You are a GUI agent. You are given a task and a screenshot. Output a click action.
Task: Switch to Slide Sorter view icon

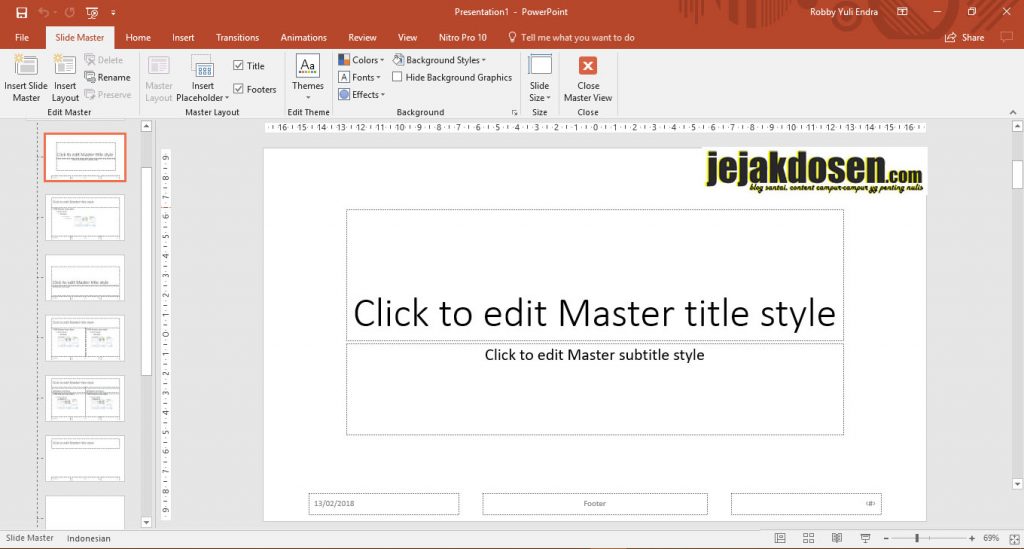tap(808, 538)
